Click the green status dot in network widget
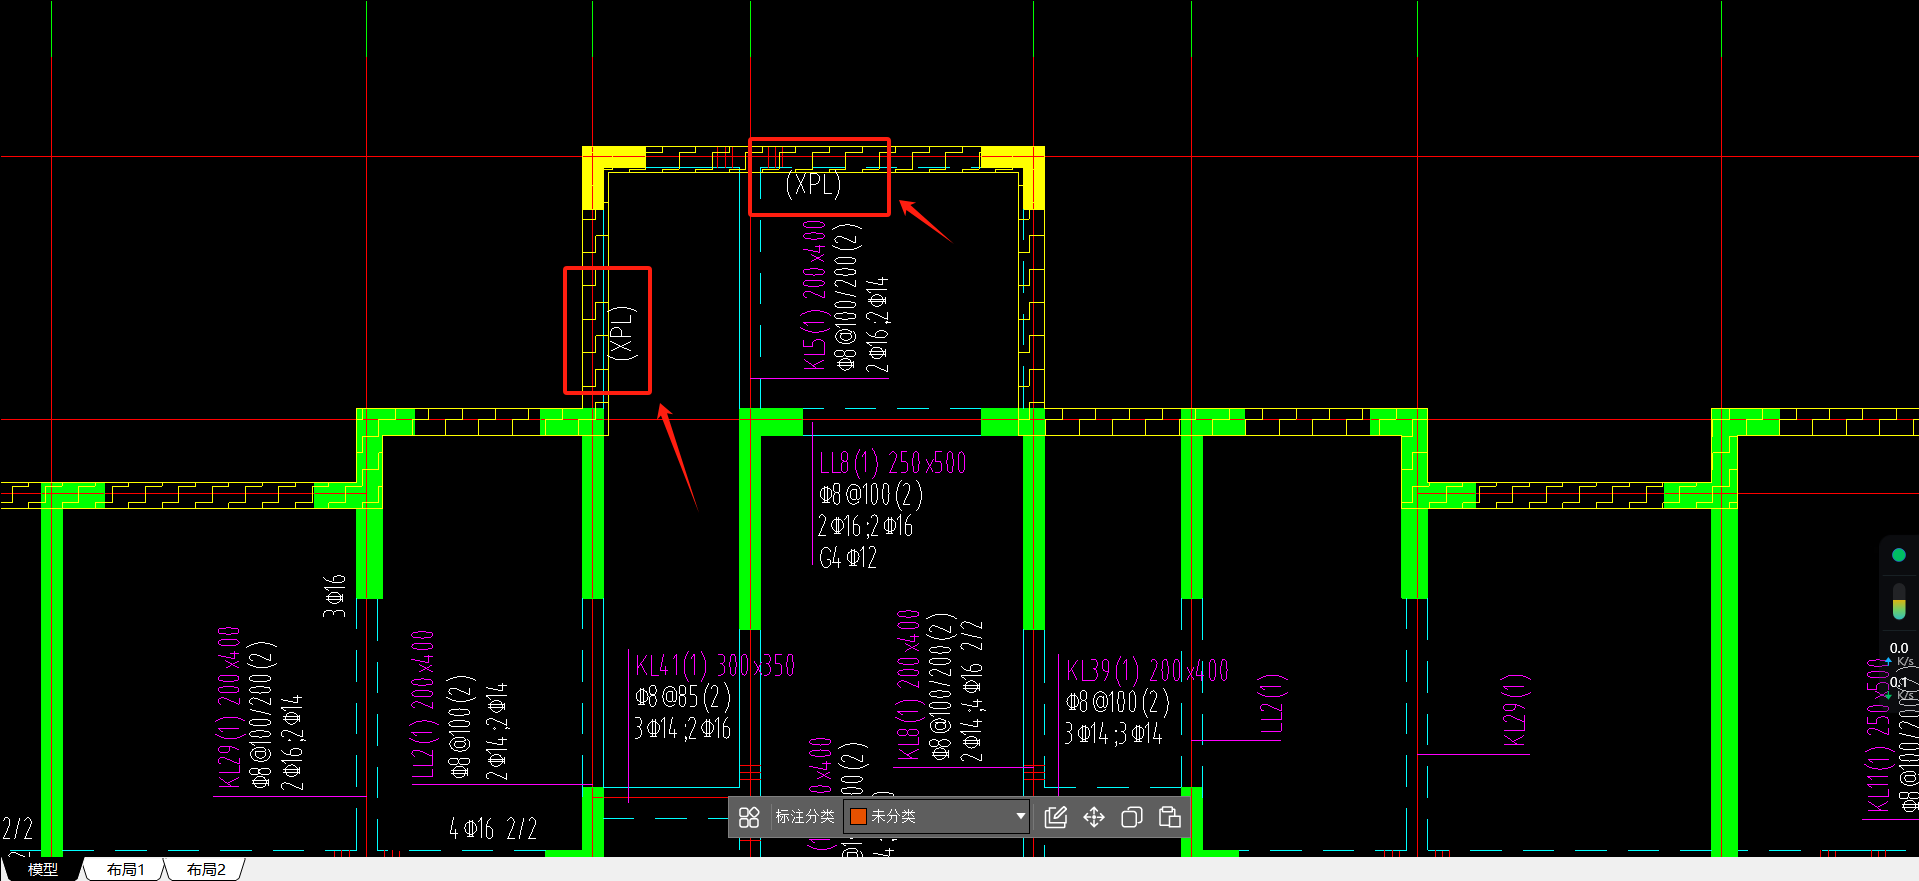This screenshot has width=1919, height=881. pyautogui.click(x=1899, y=555)
